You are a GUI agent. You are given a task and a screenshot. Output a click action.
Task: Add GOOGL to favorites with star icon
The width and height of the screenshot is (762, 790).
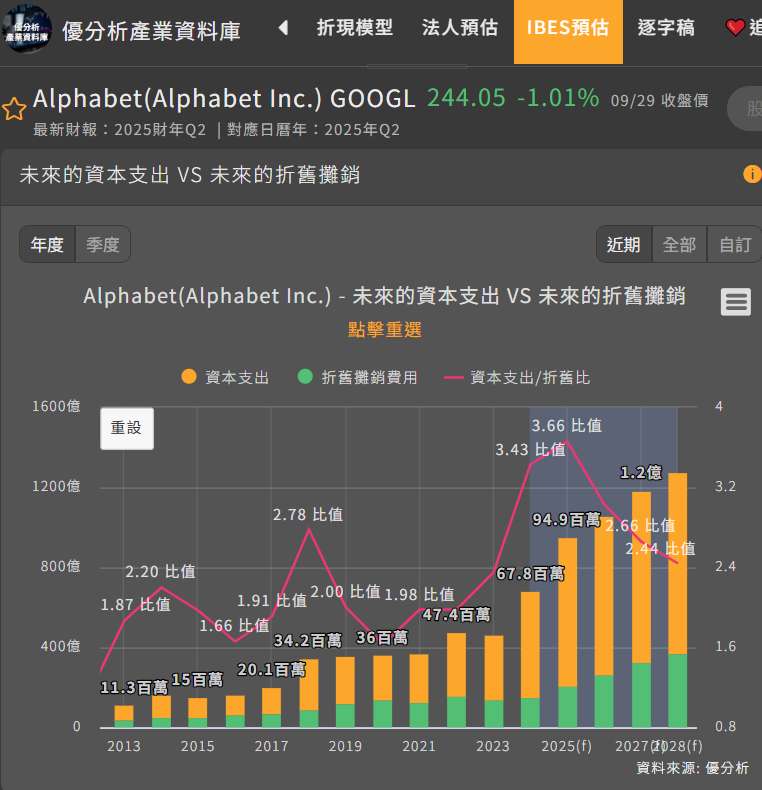pos(14,109)
